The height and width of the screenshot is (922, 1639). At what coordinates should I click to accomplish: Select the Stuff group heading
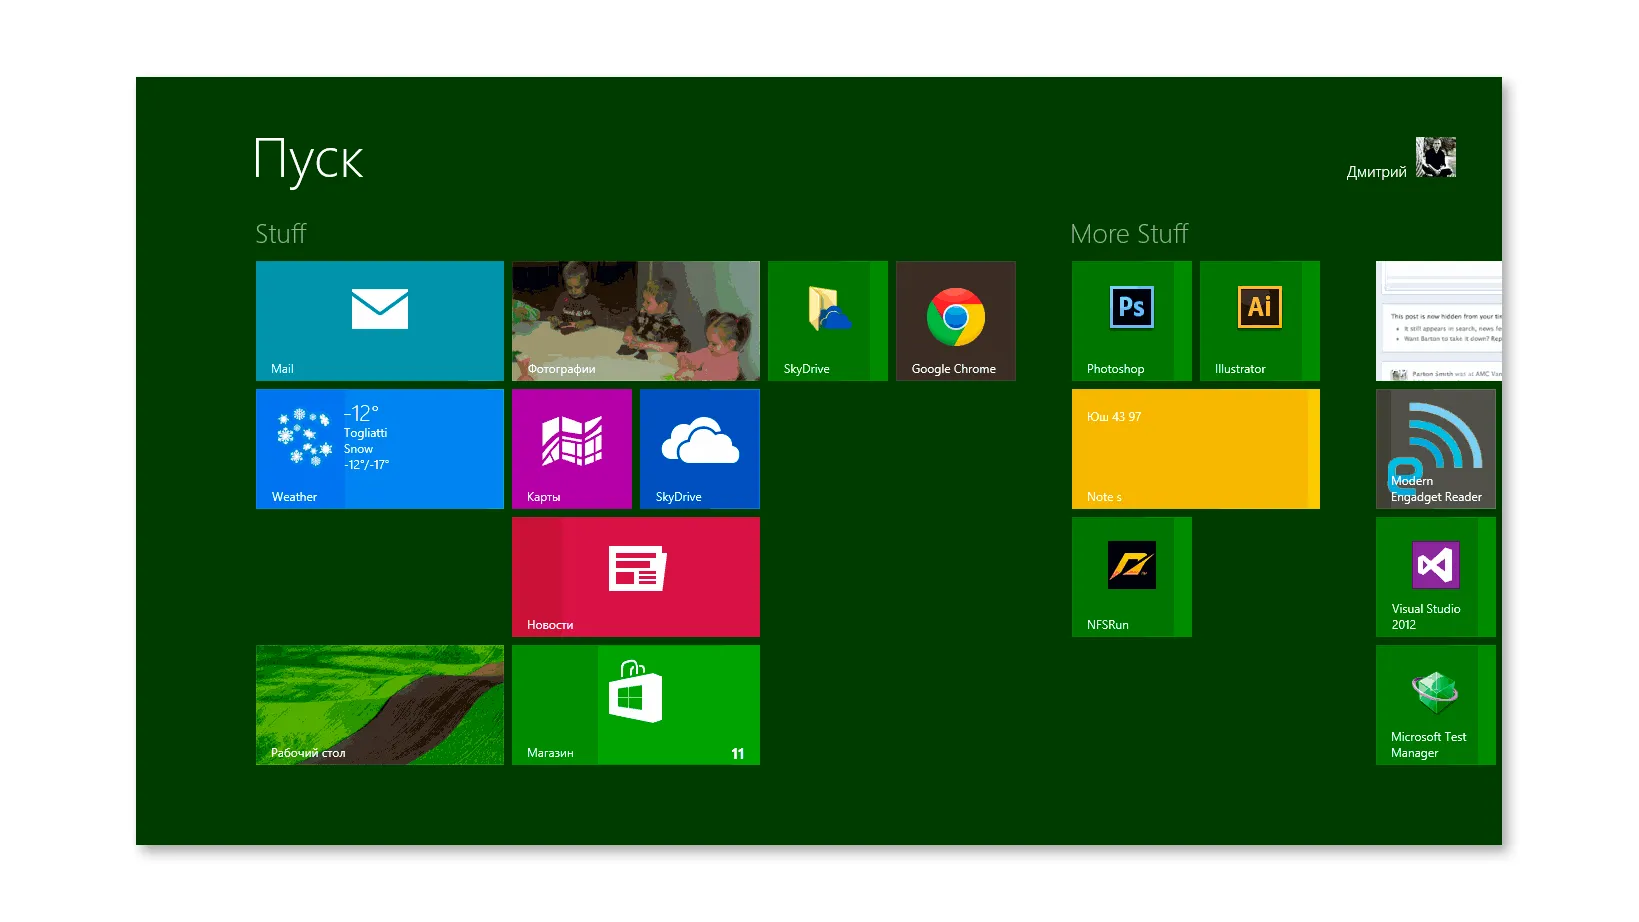pyautogui.click(x=280, y=234)
